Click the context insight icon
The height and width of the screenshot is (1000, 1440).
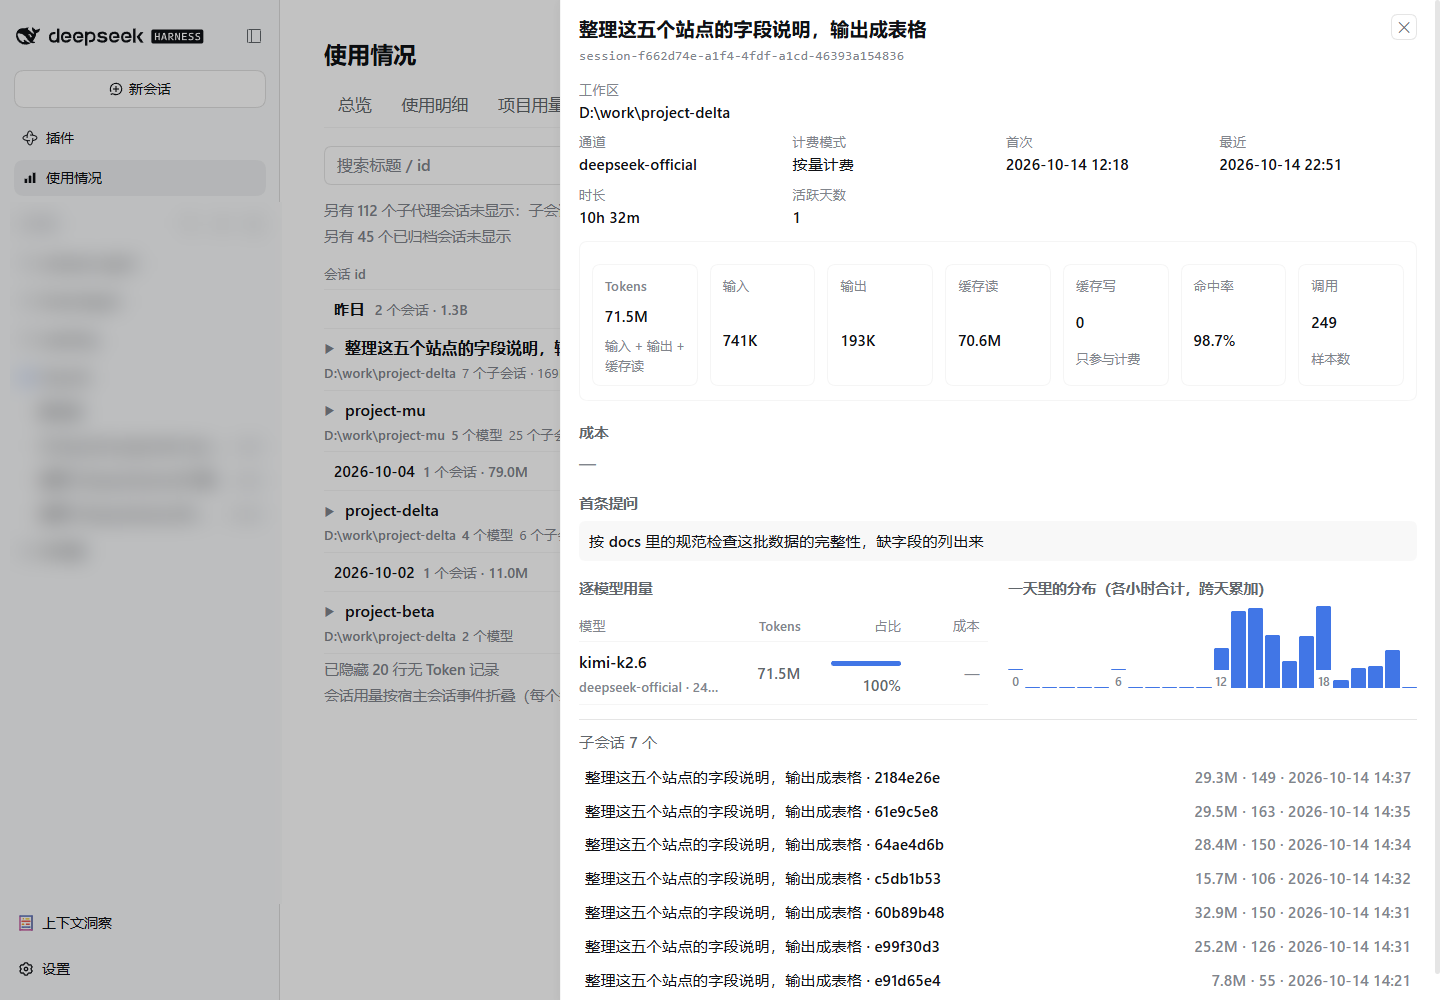[26, 923]
